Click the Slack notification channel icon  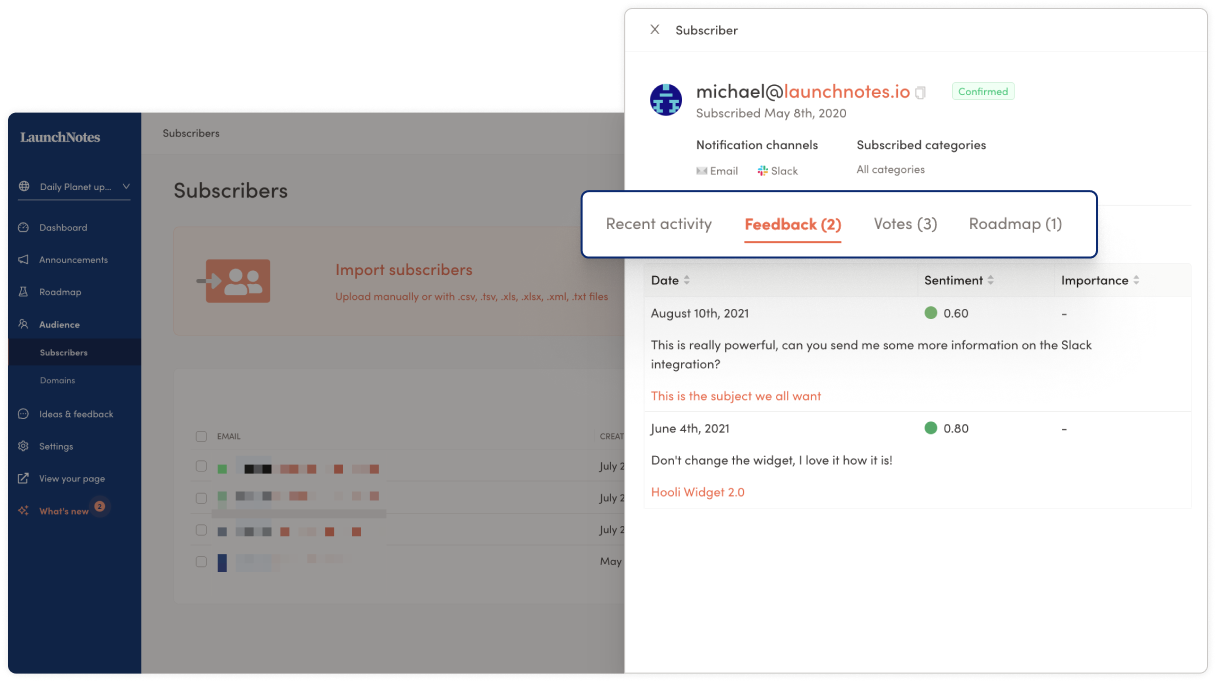(763, 171)
